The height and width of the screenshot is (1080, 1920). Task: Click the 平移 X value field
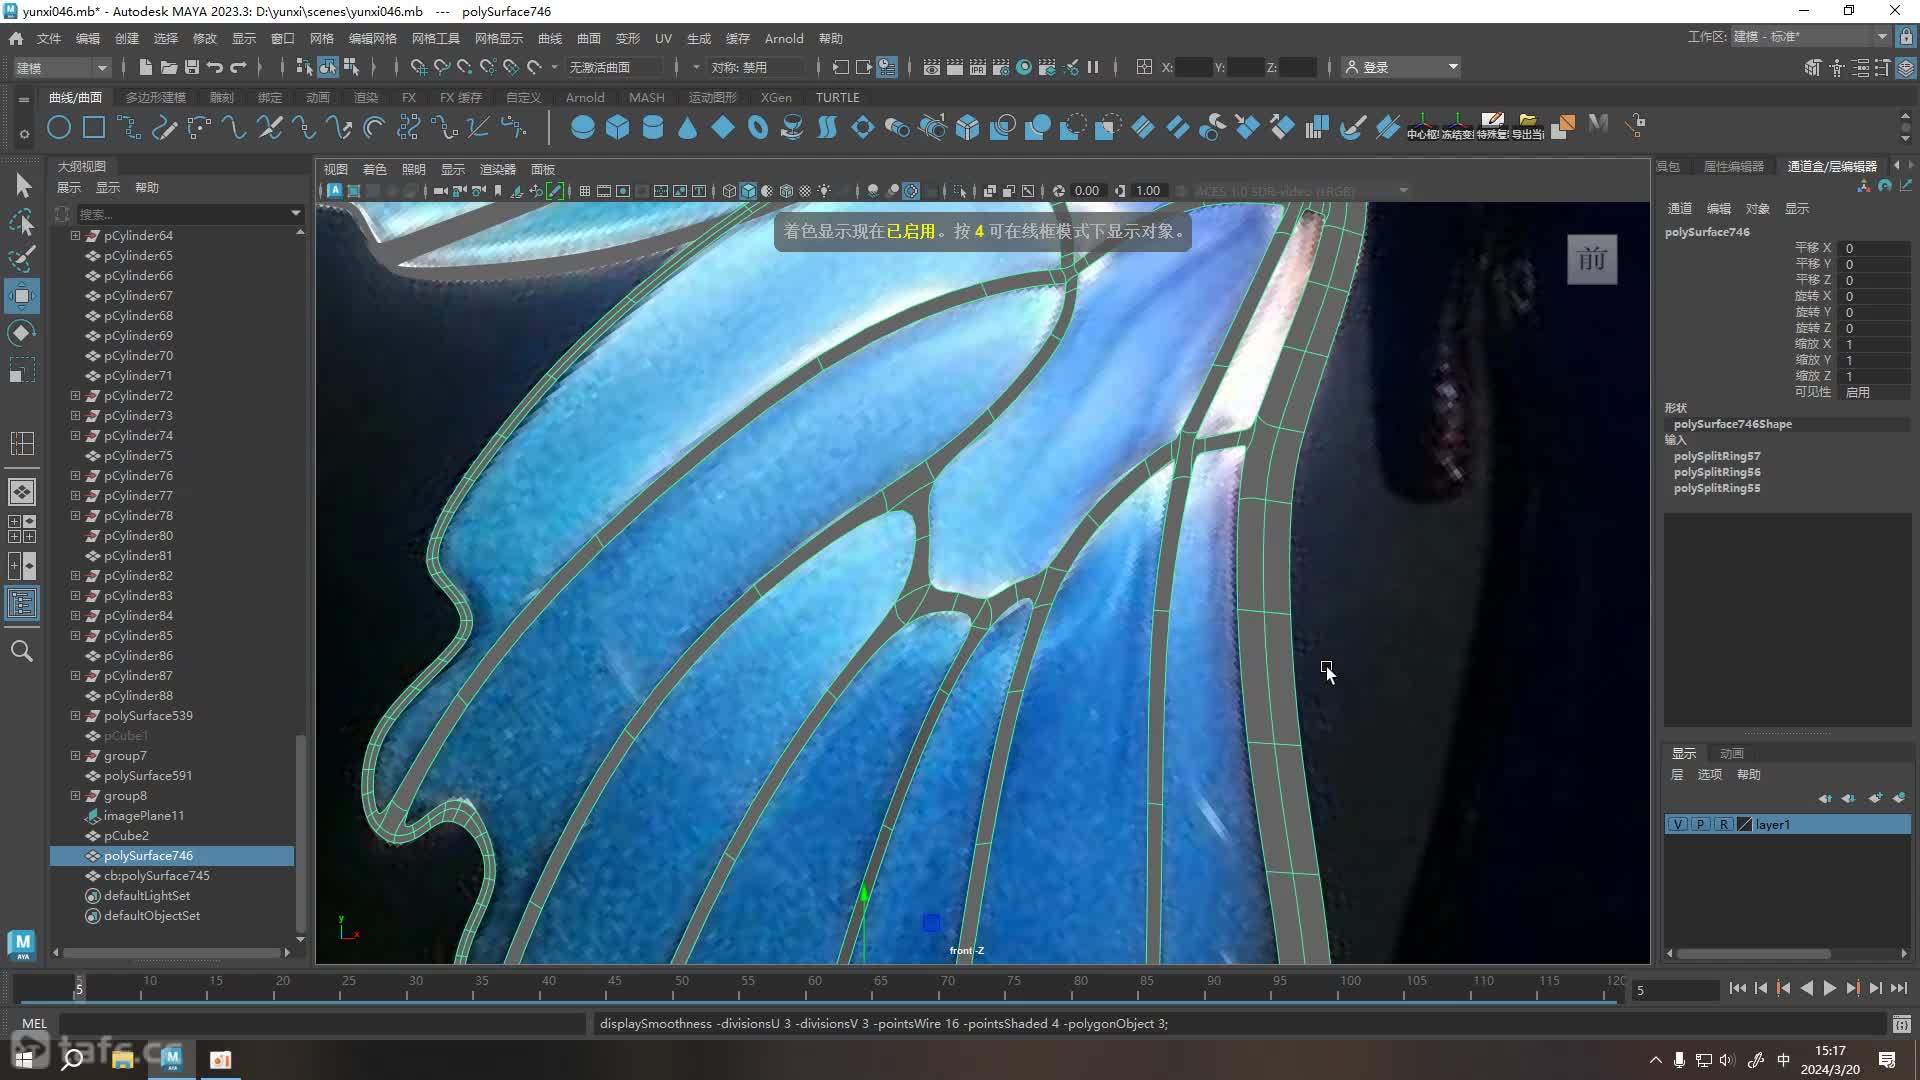1876,249
